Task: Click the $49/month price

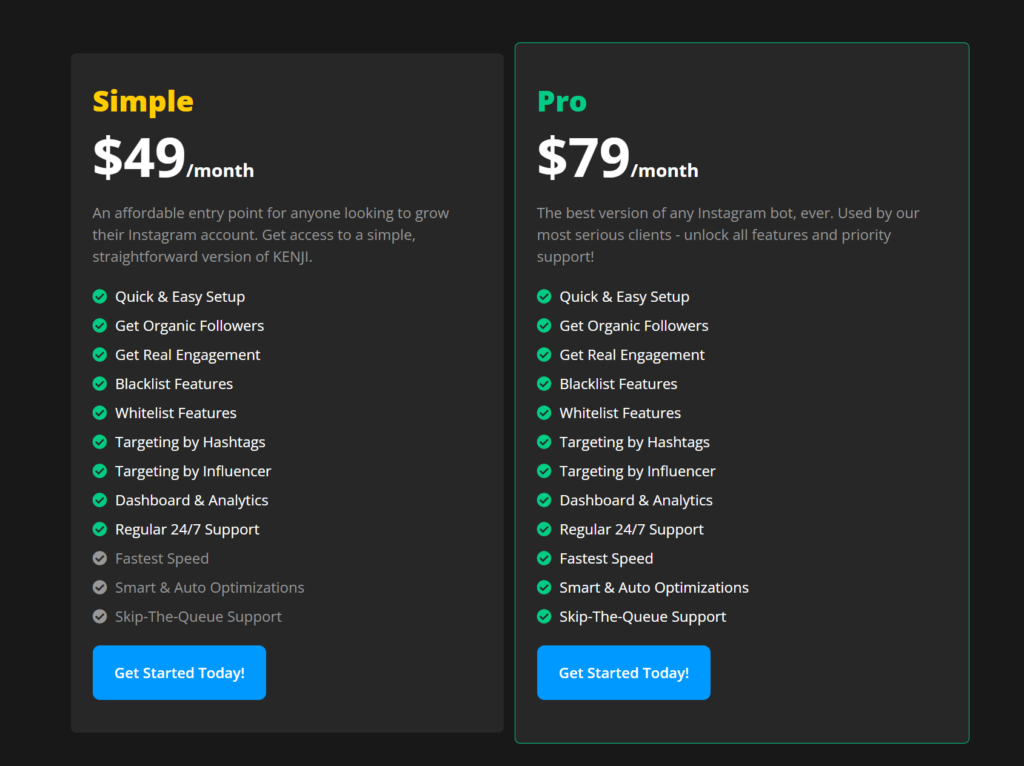Action: (173, 158)
